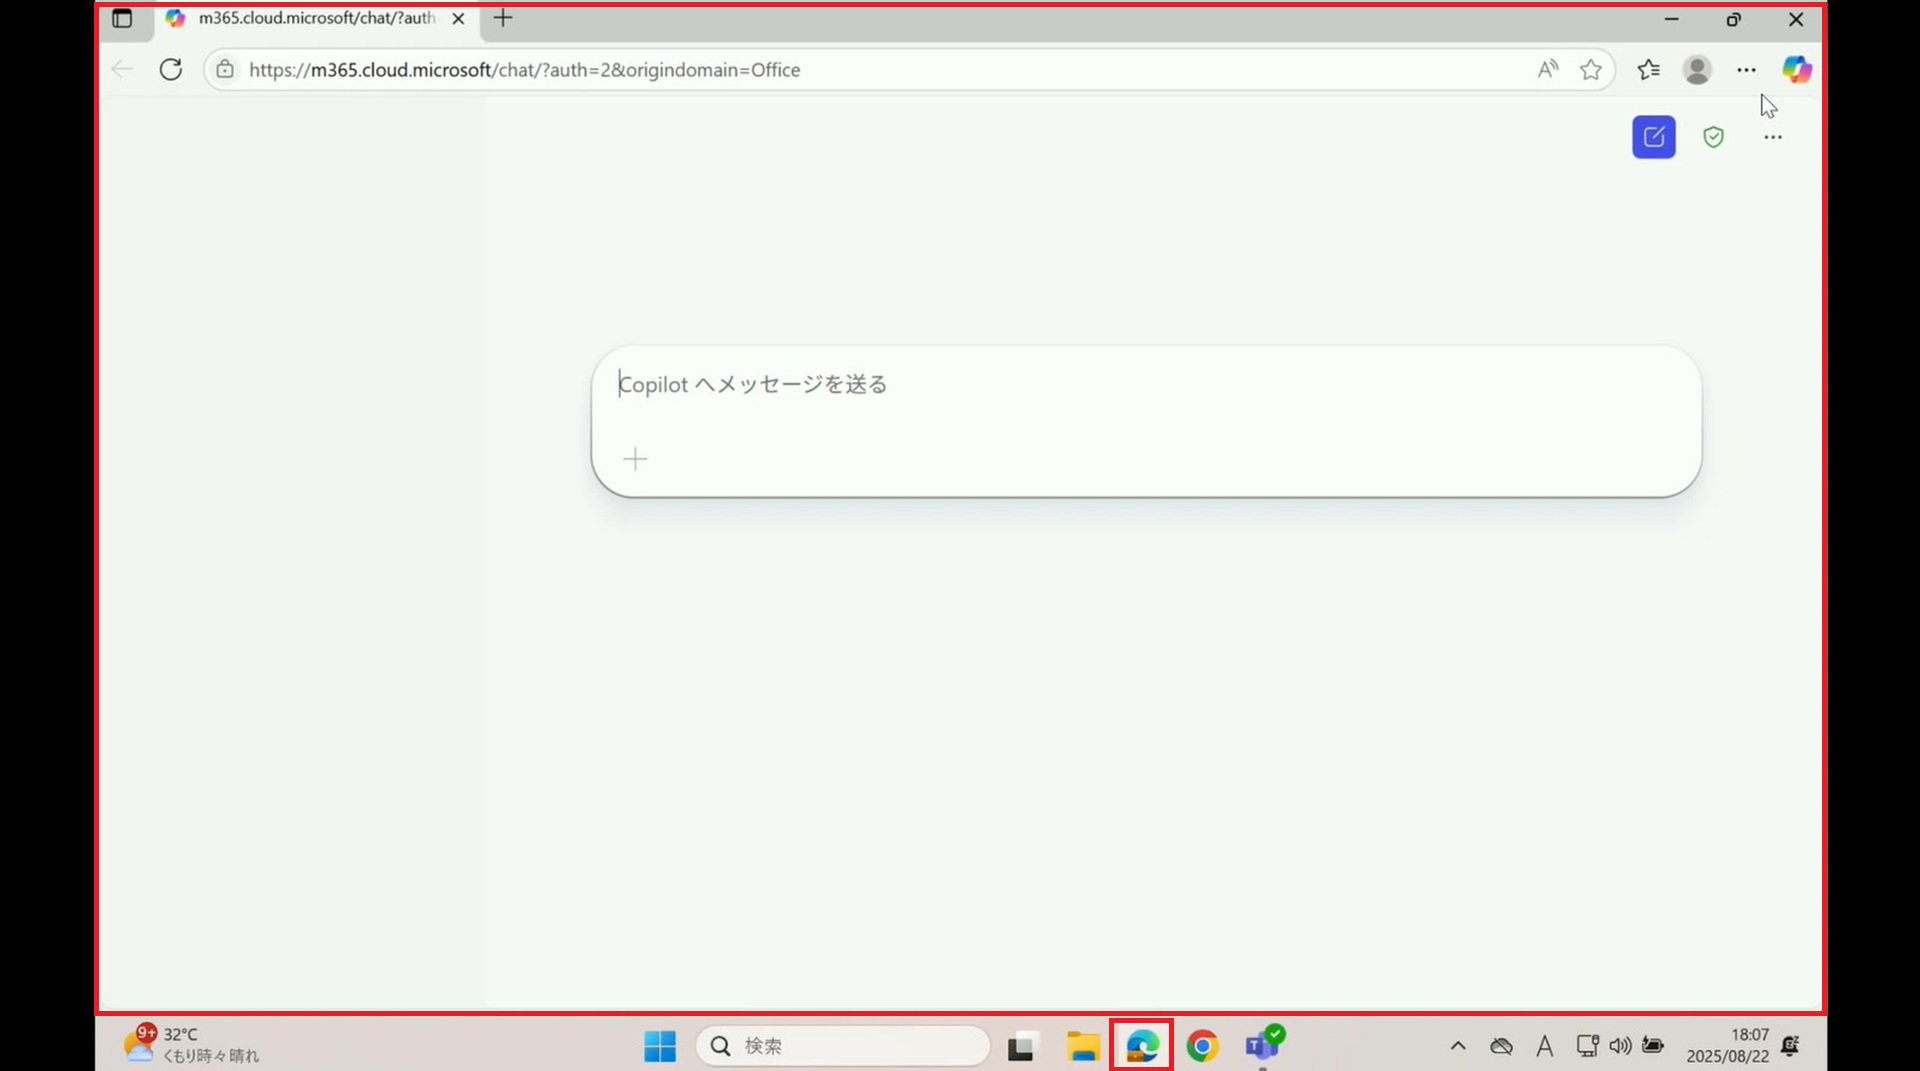The height and width of the screenshot is (1071, 1920).
Task: Open the Copilot sidebar in Edge
Action: (1796, 69)
